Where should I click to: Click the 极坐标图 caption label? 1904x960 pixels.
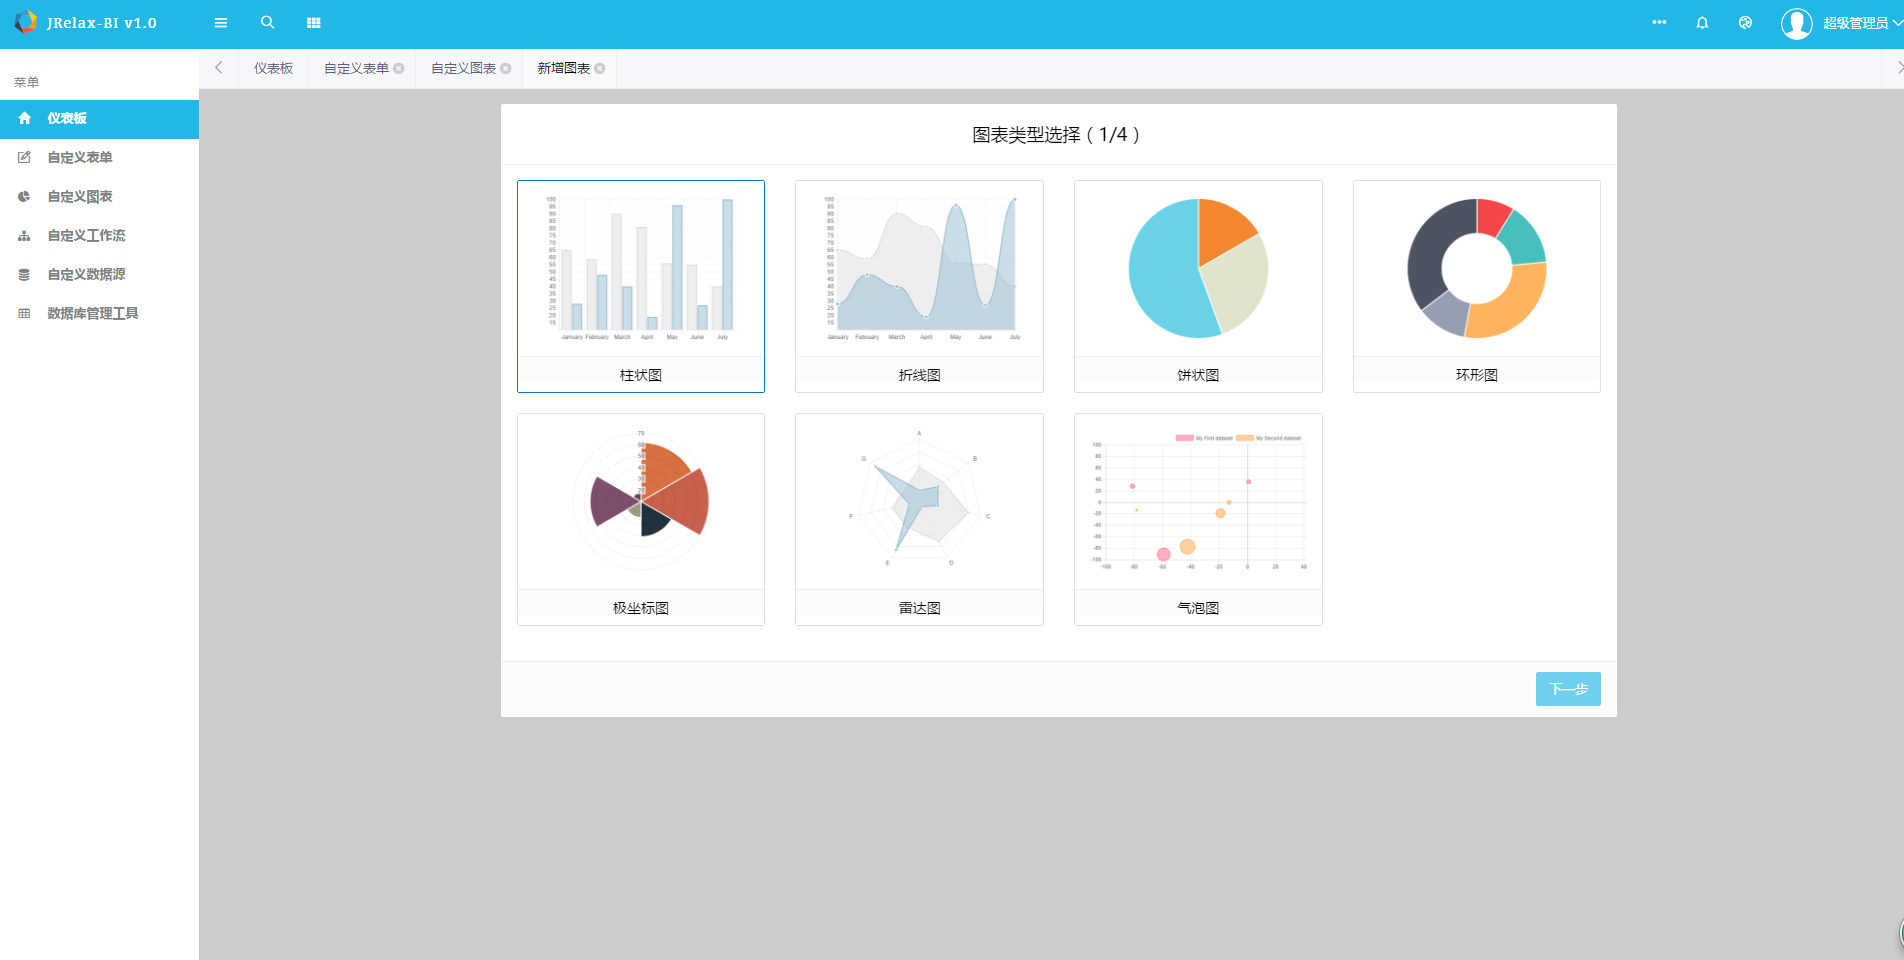[x=641, y=608]
